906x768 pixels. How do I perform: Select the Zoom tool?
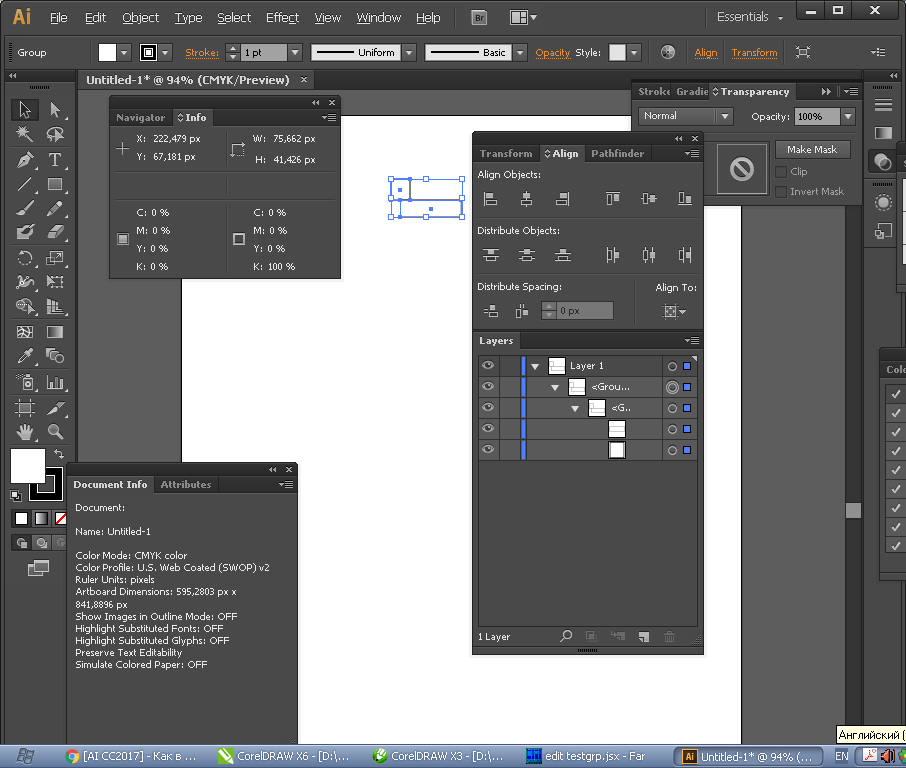(55, 432)
